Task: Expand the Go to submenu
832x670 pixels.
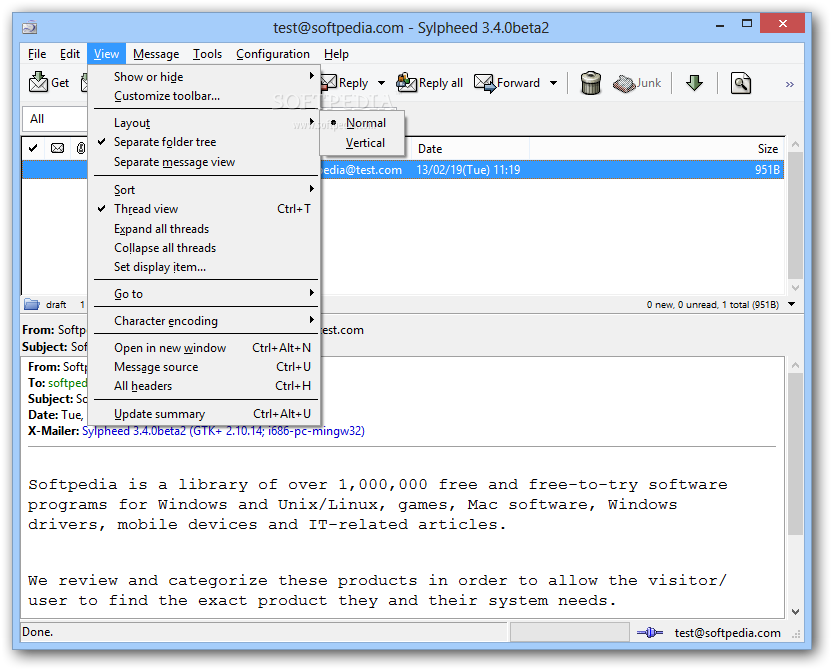Action: (204, 293)
